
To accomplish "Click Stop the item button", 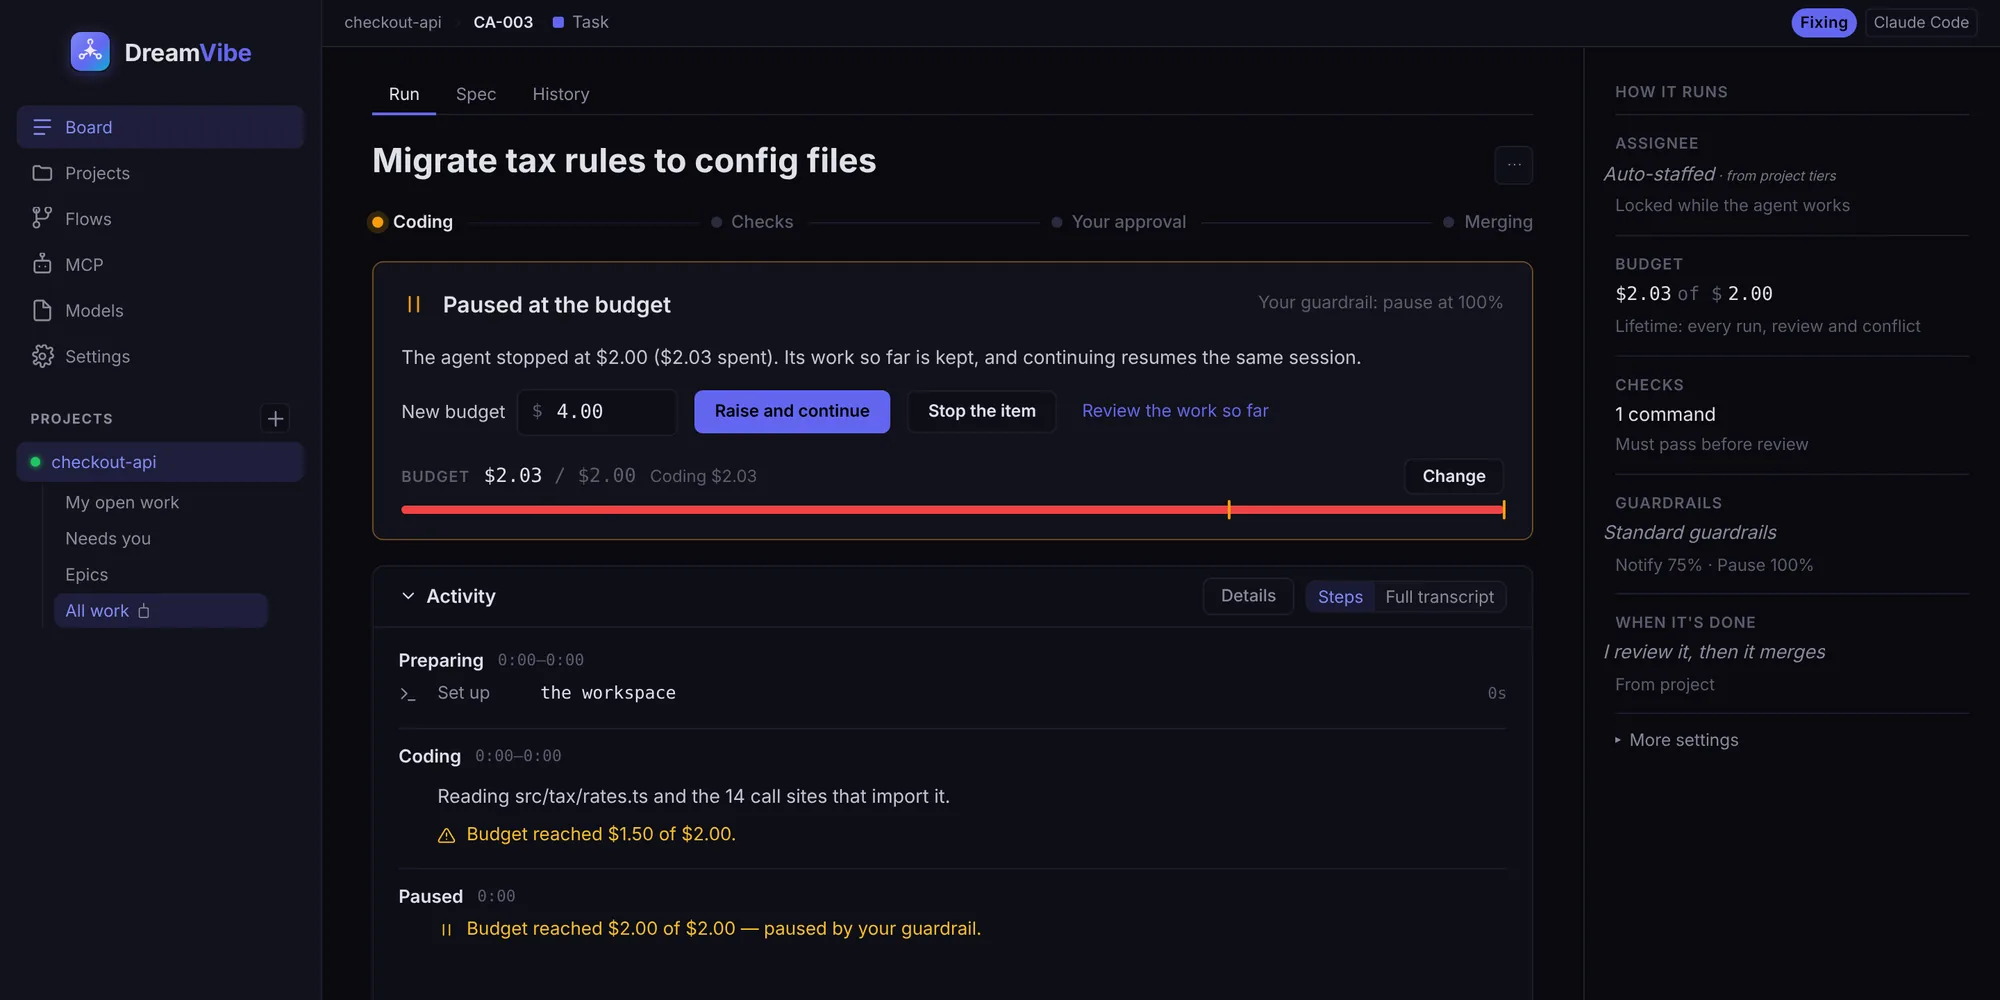I will click(x=982, y=411).
